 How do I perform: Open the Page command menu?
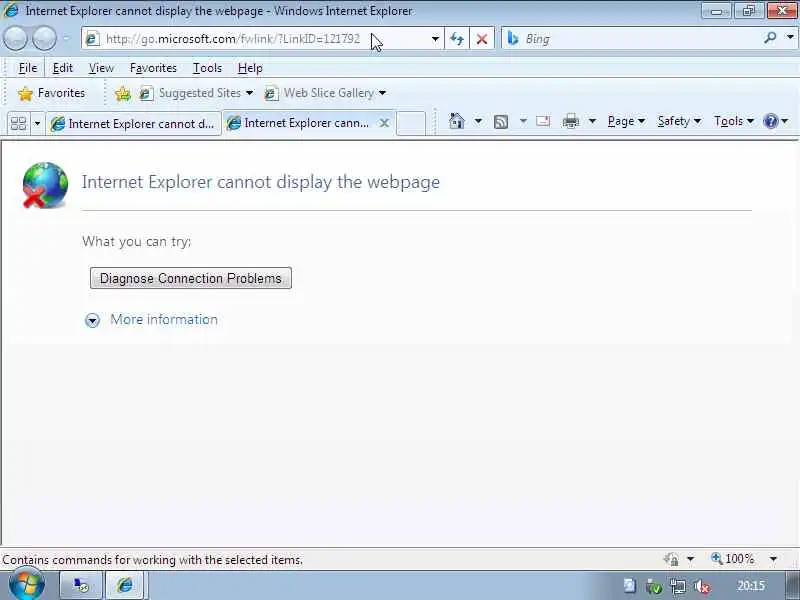pos(627,121)
